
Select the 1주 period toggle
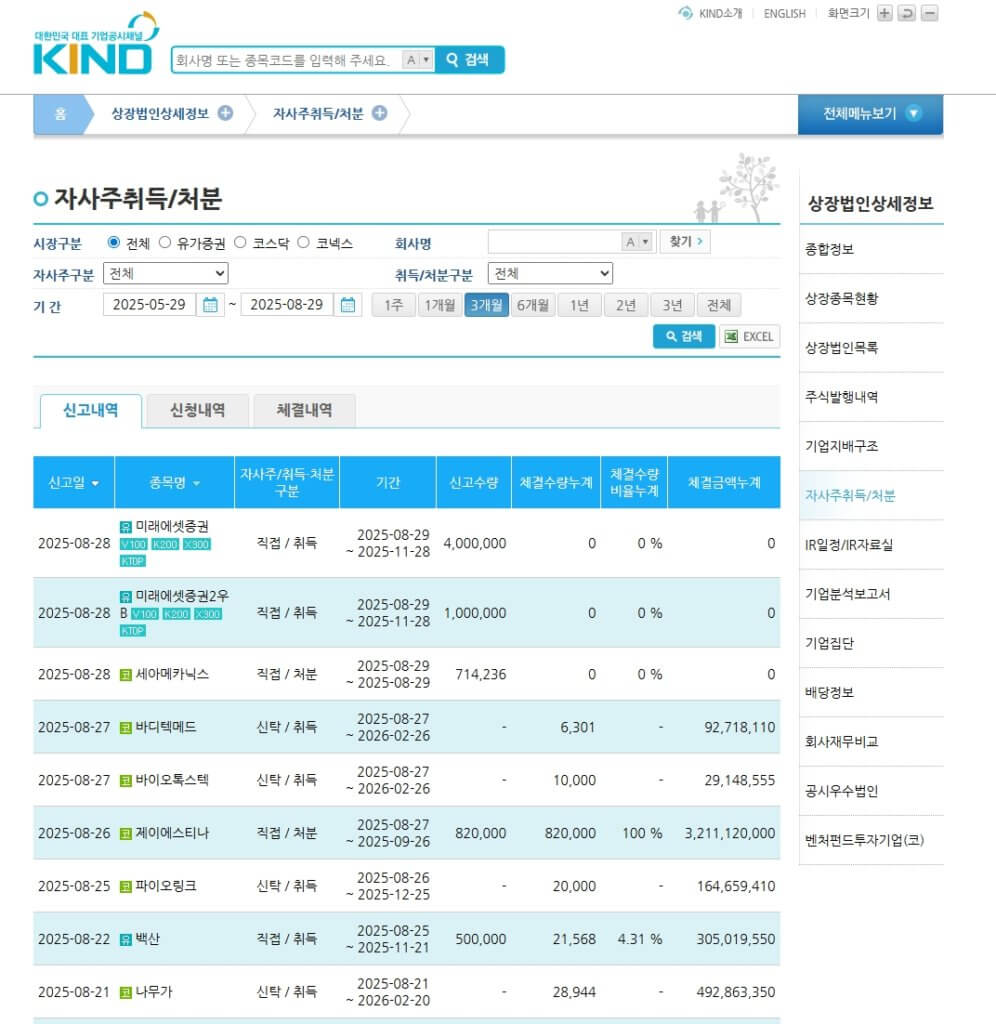(394, 305)
